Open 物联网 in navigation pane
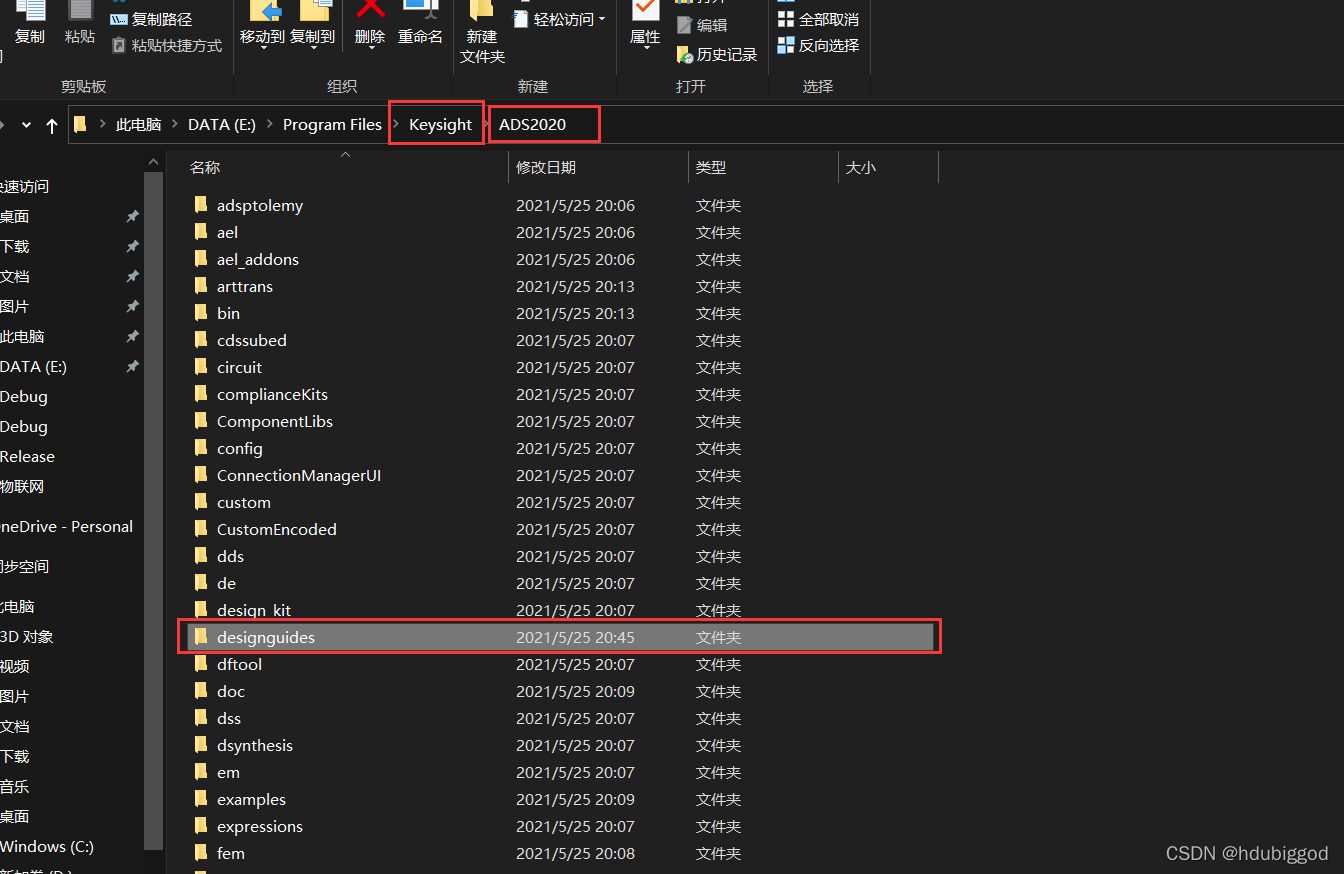 tap(22, 487)
